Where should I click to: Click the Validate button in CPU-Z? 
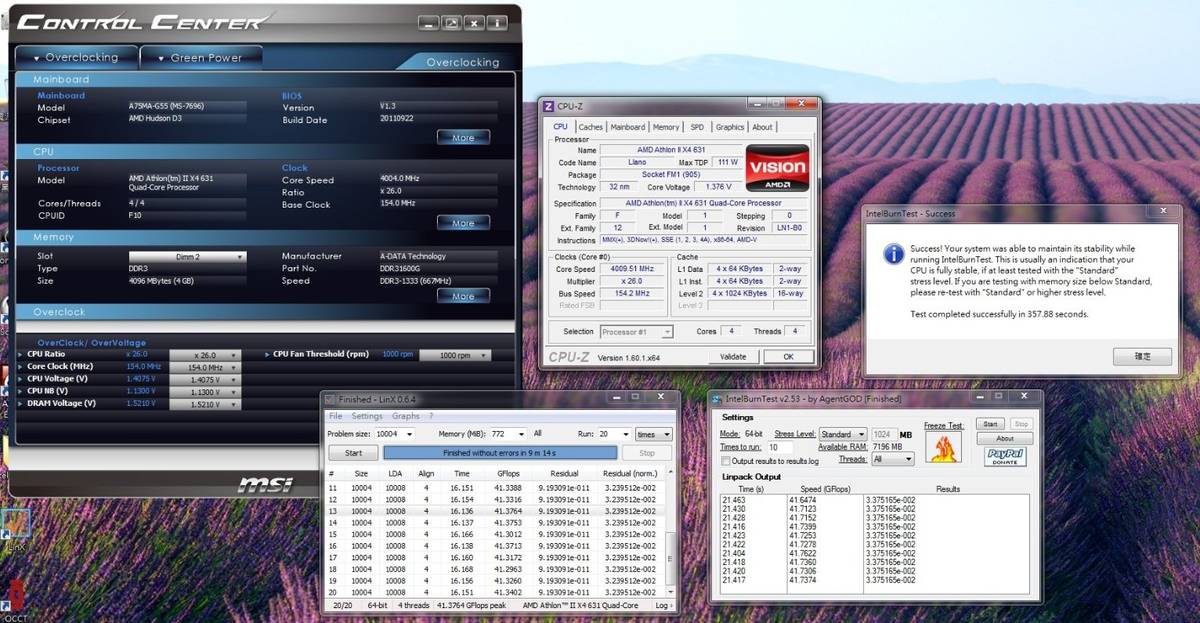pyautogui.click(x=733, y=356)
